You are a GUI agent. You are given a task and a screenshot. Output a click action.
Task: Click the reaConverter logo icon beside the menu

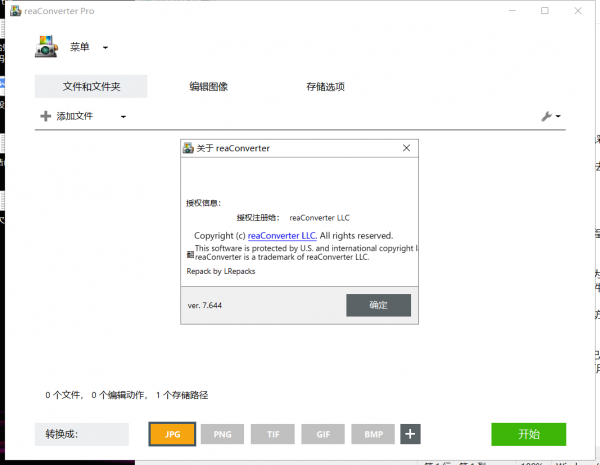click(x=46, y=47)
